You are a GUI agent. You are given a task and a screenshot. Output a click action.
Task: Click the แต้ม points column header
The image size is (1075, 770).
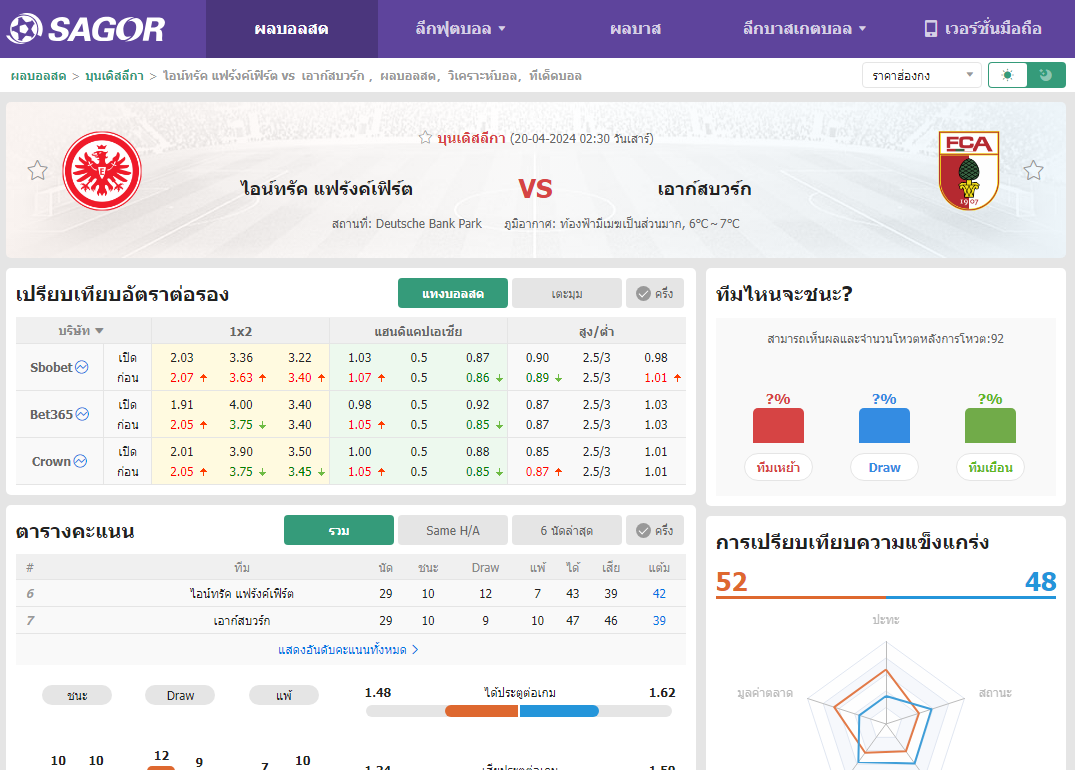[x=659, y=567]
